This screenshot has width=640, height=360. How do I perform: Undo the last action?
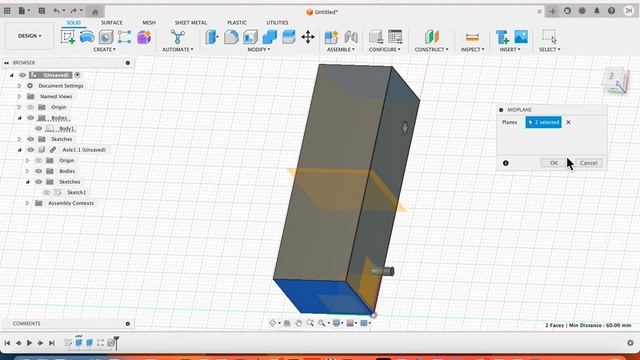57,11
